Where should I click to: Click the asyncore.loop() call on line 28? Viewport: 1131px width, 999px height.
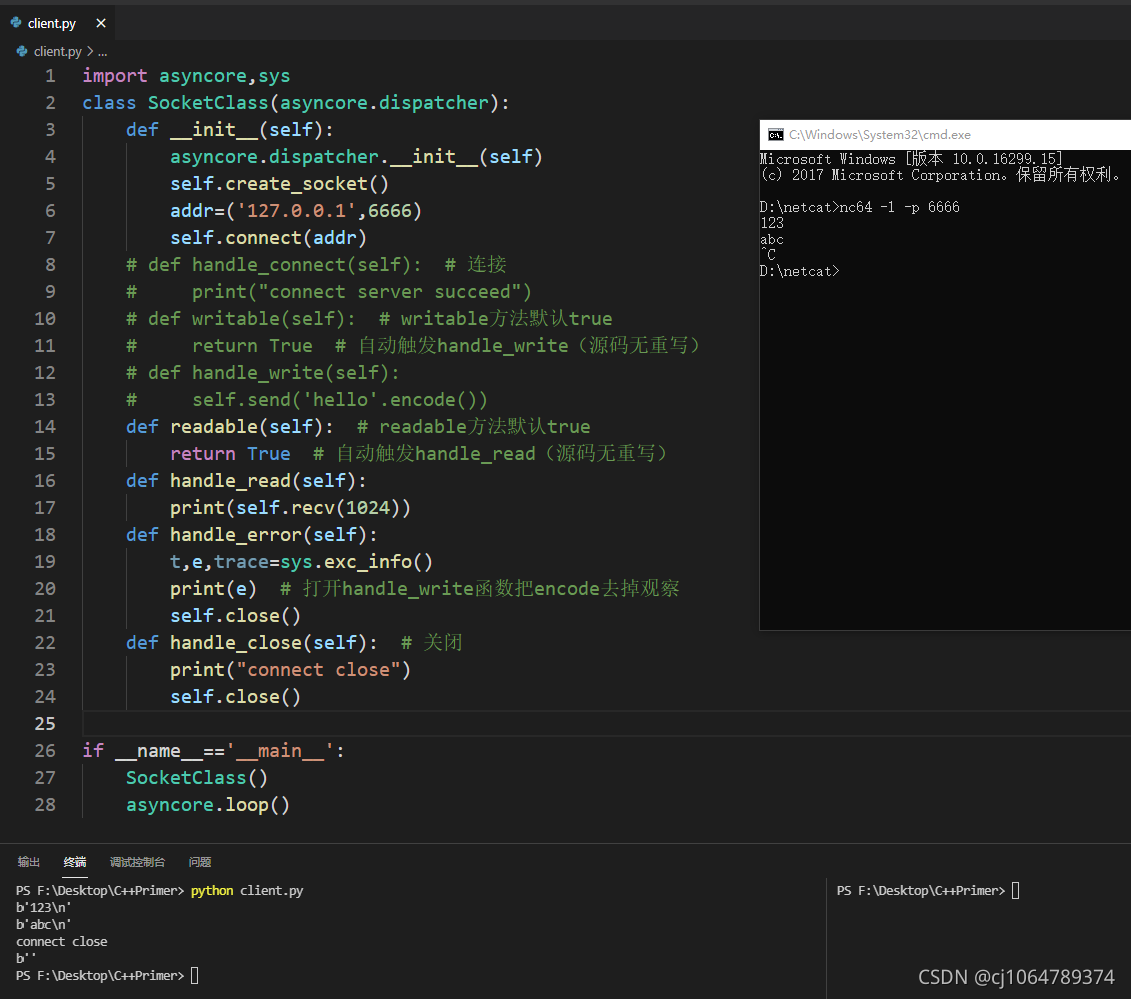tap(207, 804)
